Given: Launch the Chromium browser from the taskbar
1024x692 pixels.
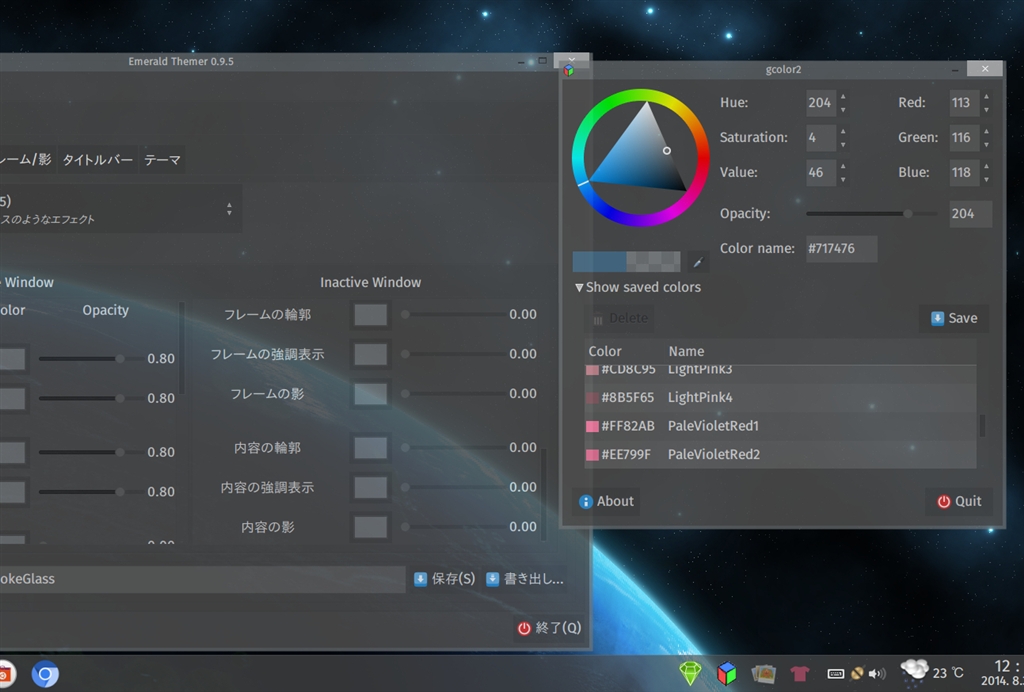Looking at the screenshot, I should pos(45,674).
